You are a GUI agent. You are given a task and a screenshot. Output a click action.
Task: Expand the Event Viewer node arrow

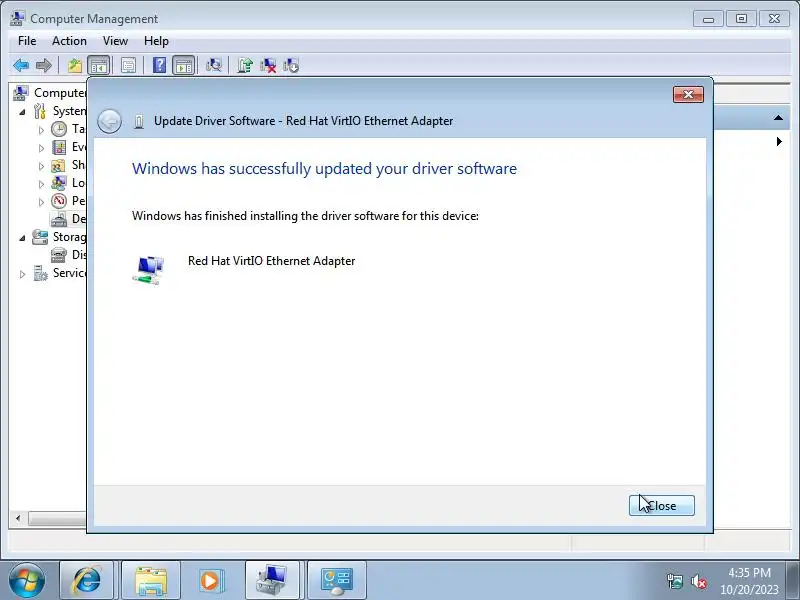coord(41,148)
